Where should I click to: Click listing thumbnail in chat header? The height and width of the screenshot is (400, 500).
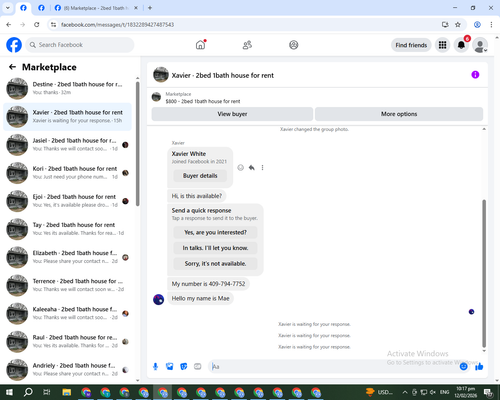[x=161, y=75]
